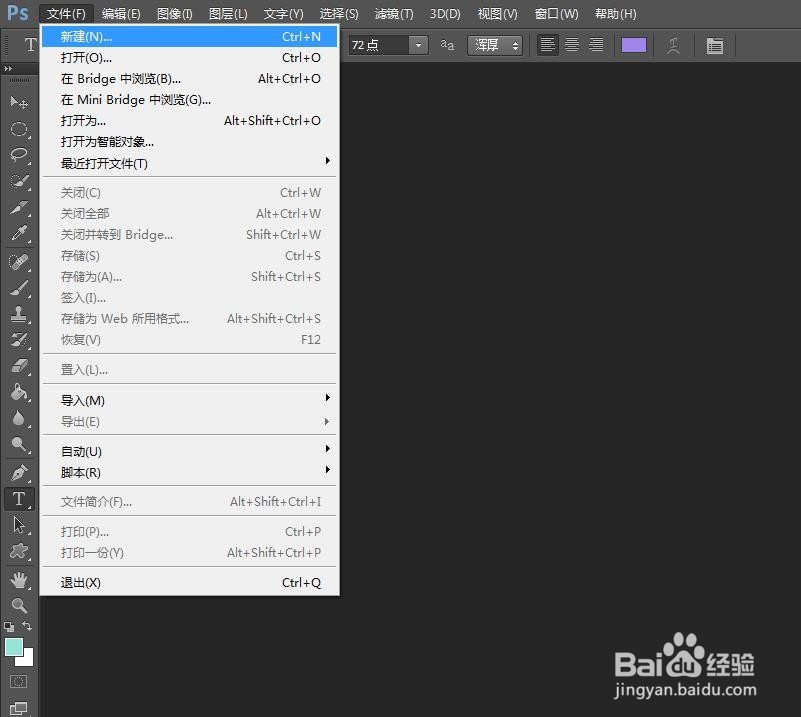Swap foreground and background colors
Image resolution: width=801 pixels, height=717 pixels.
click(x=27, y=626)
